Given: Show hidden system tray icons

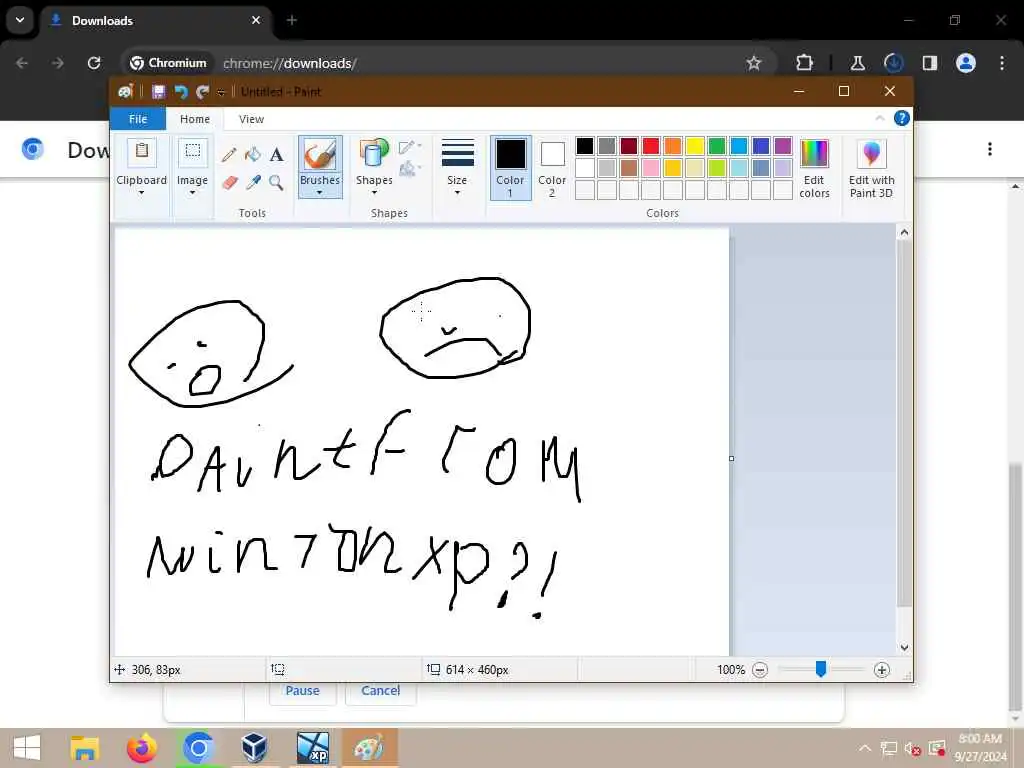Looking at the screenshot, I should tap(865, 748).
